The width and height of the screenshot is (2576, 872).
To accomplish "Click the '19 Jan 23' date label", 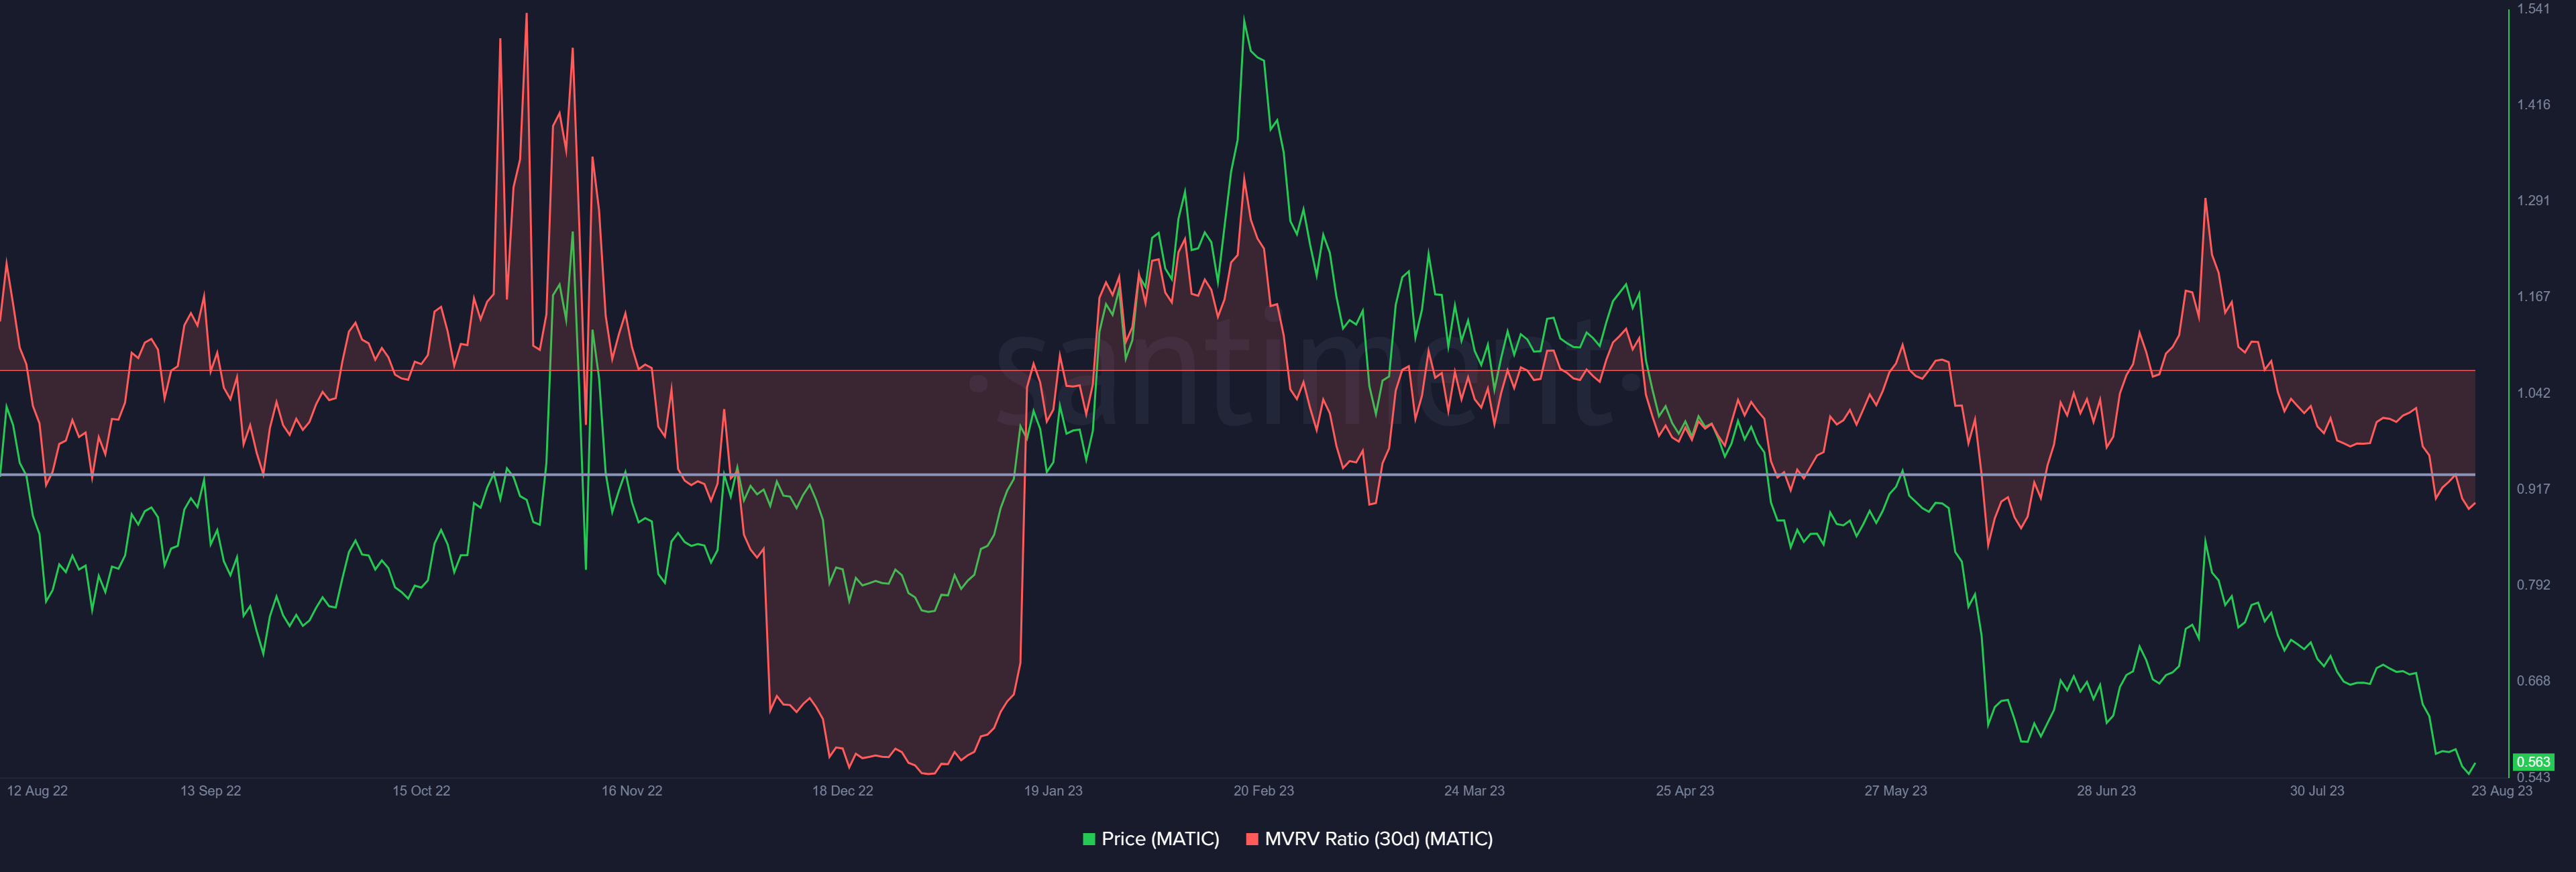I will tap(1053, 791).
